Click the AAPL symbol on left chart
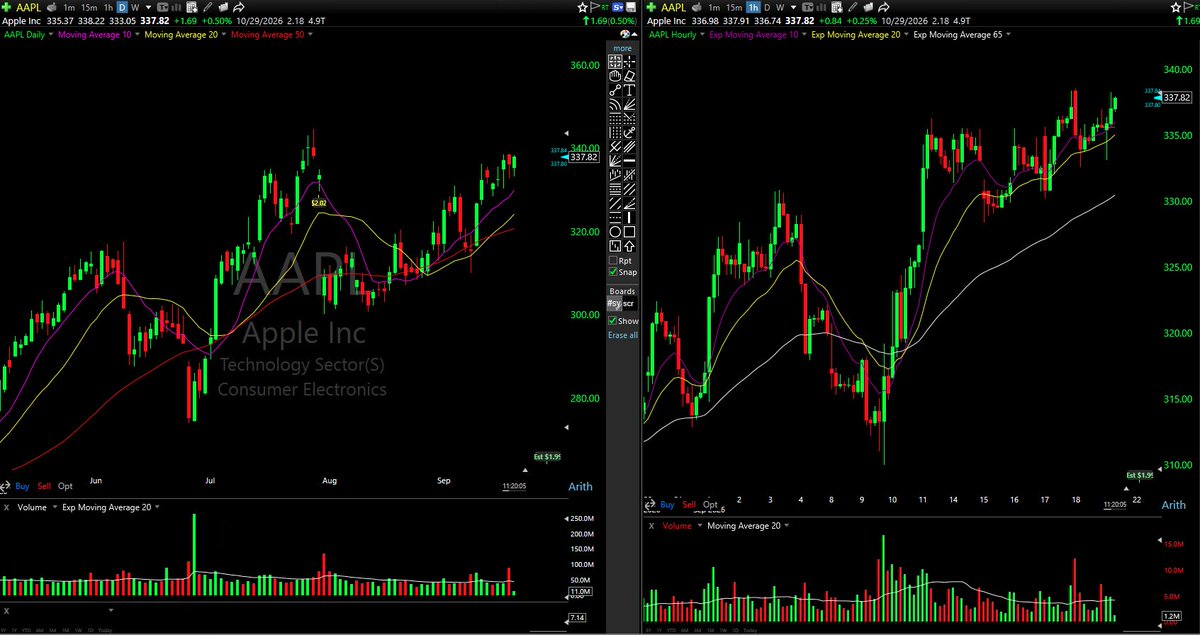Viewport: 1200px width, 635px height. click(x=28, y=7)
